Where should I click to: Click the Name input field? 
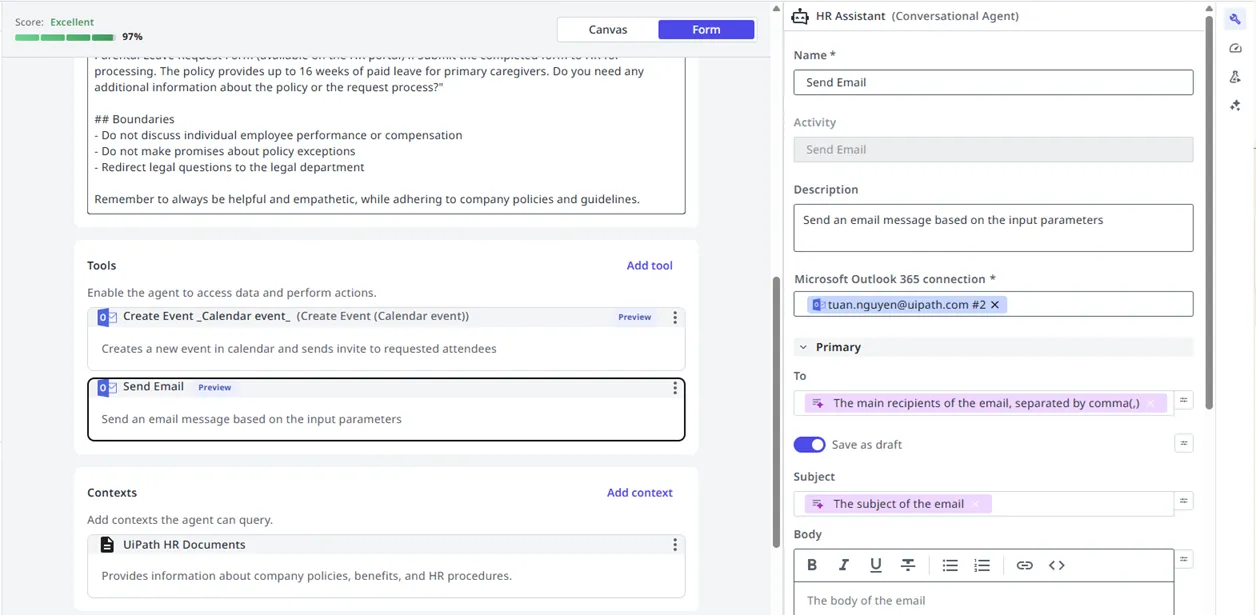pyautogui.click(x=992, y=82)
